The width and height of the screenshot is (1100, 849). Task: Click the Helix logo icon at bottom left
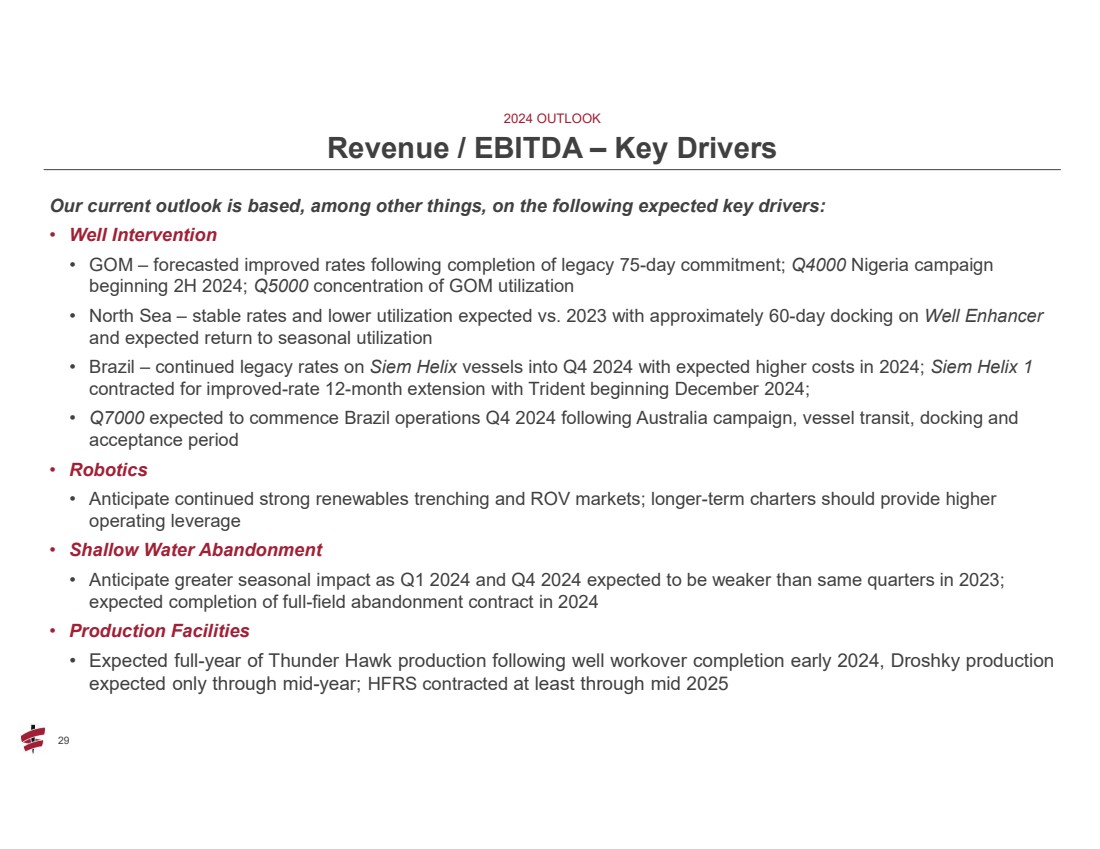click(33, 739)
